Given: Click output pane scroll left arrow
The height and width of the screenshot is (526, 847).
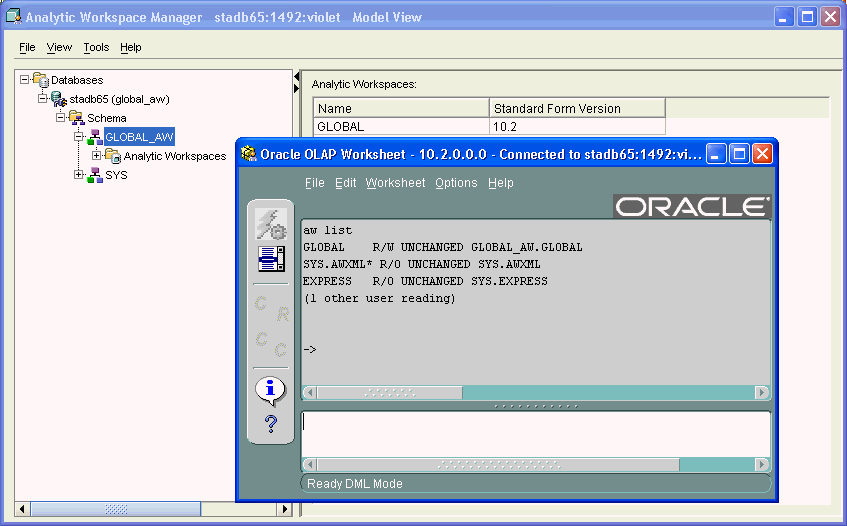Looking at the screenshot, I should 310,393.
